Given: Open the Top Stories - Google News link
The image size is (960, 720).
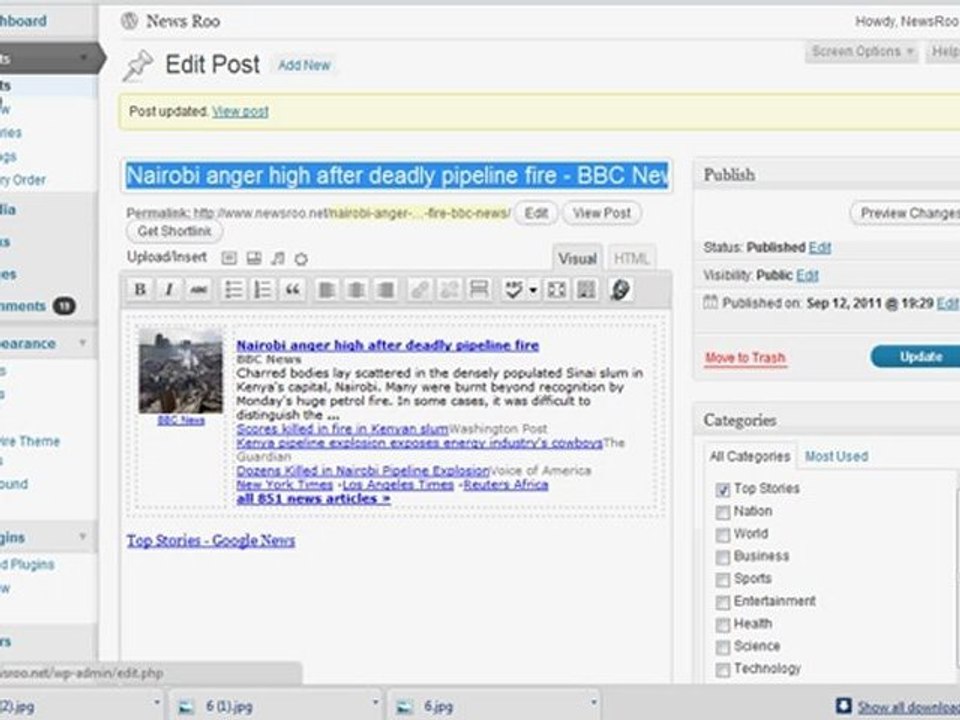Looking at the screenshot, I should [211, 540].
